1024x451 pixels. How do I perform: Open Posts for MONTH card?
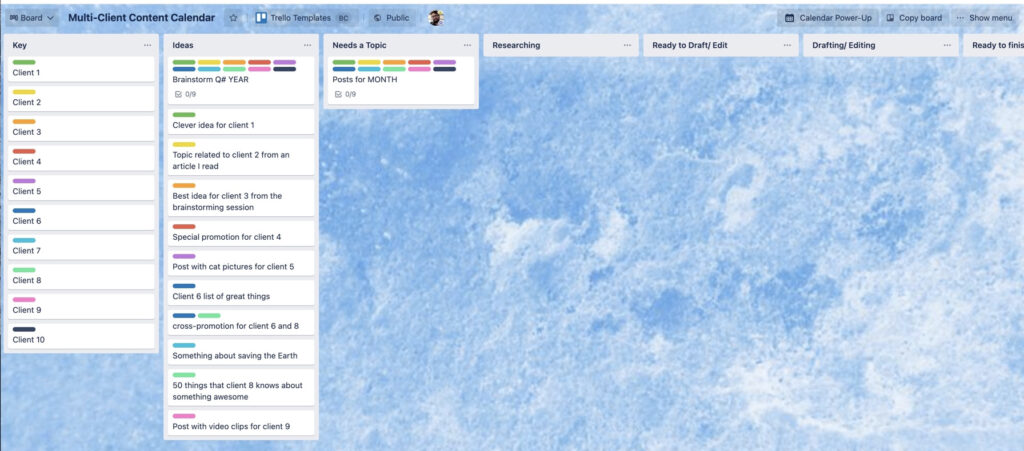coord(401,80)
